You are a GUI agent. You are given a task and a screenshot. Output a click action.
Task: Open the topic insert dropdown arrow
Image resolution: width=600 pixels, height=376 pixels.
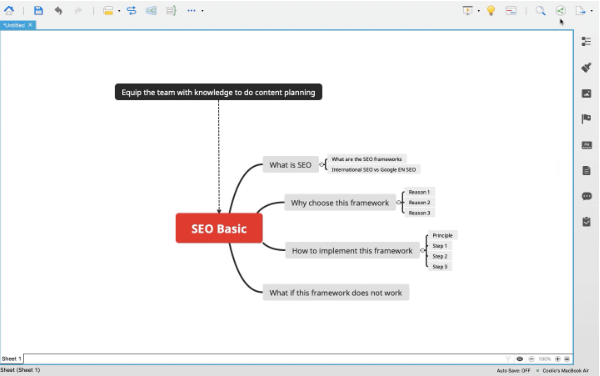pos(119,11)
